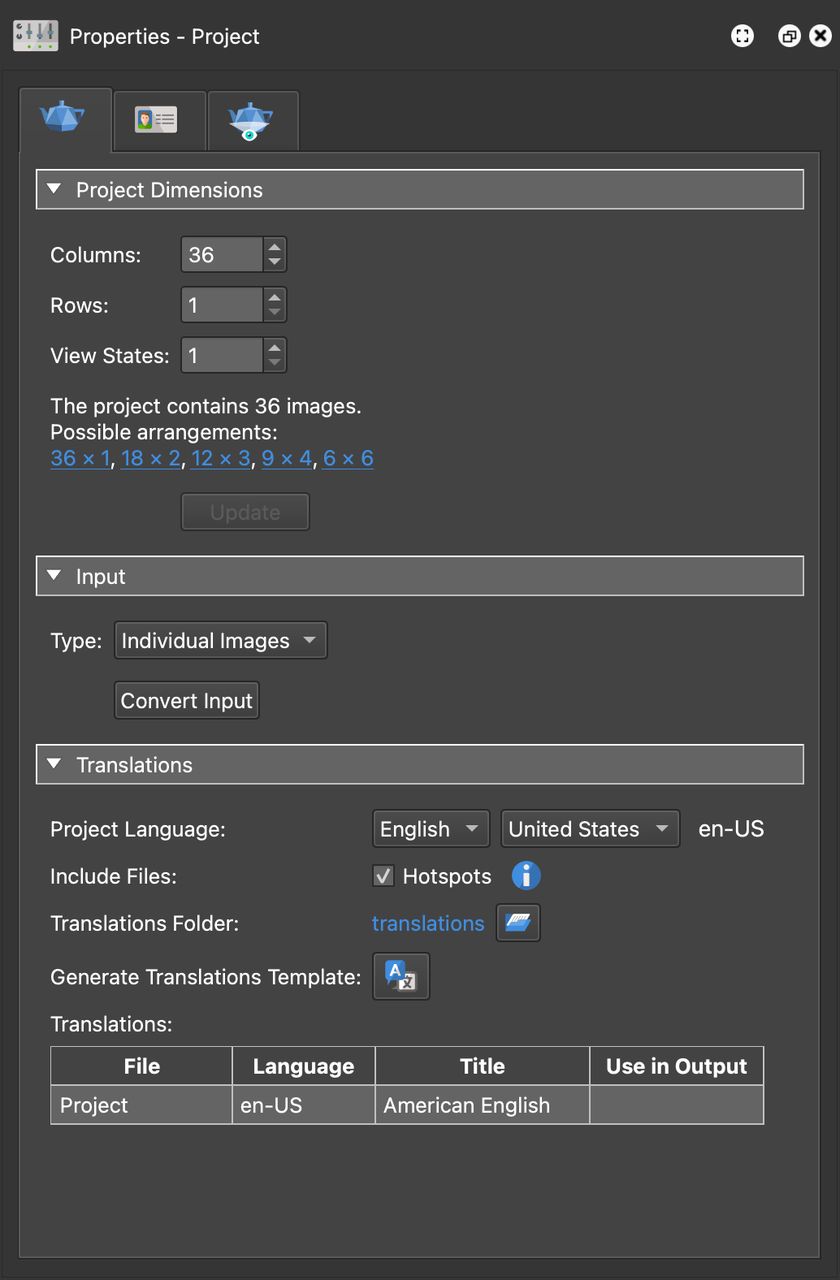Viewport: 840px width, 1280px height.
Task: Collapse the Project Dimensions section
Action: coord(53,188)
